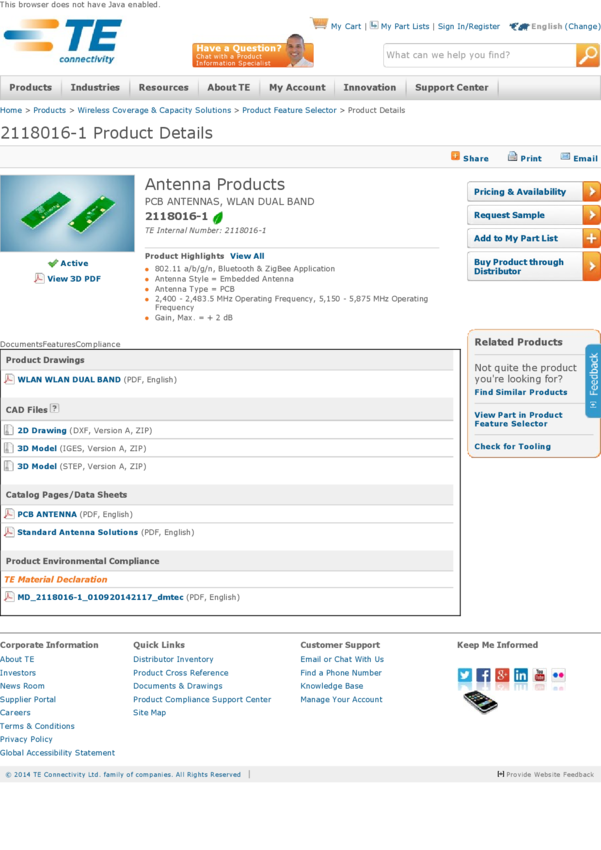The width and height of the screenshot is (601, 850).
Task: Click file icon next to 2D Drawing
Action: pos(9,430)
